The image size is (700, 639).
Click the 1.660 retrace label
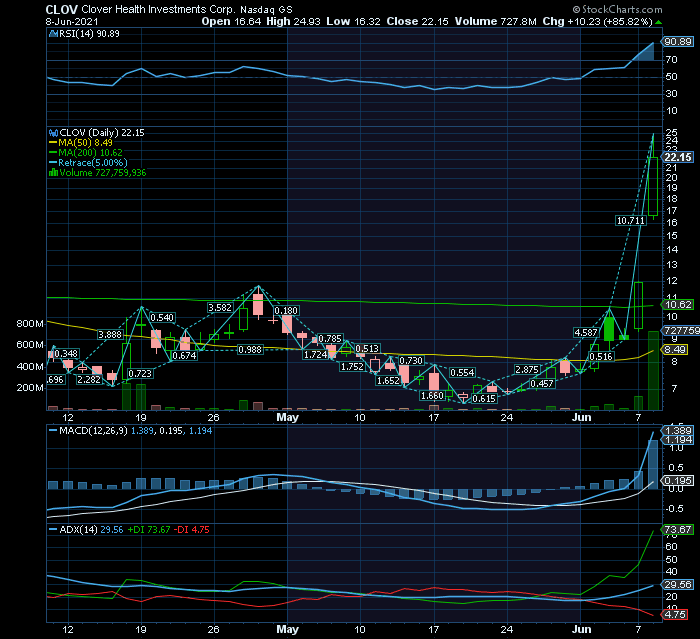click(x=432, y=396)
